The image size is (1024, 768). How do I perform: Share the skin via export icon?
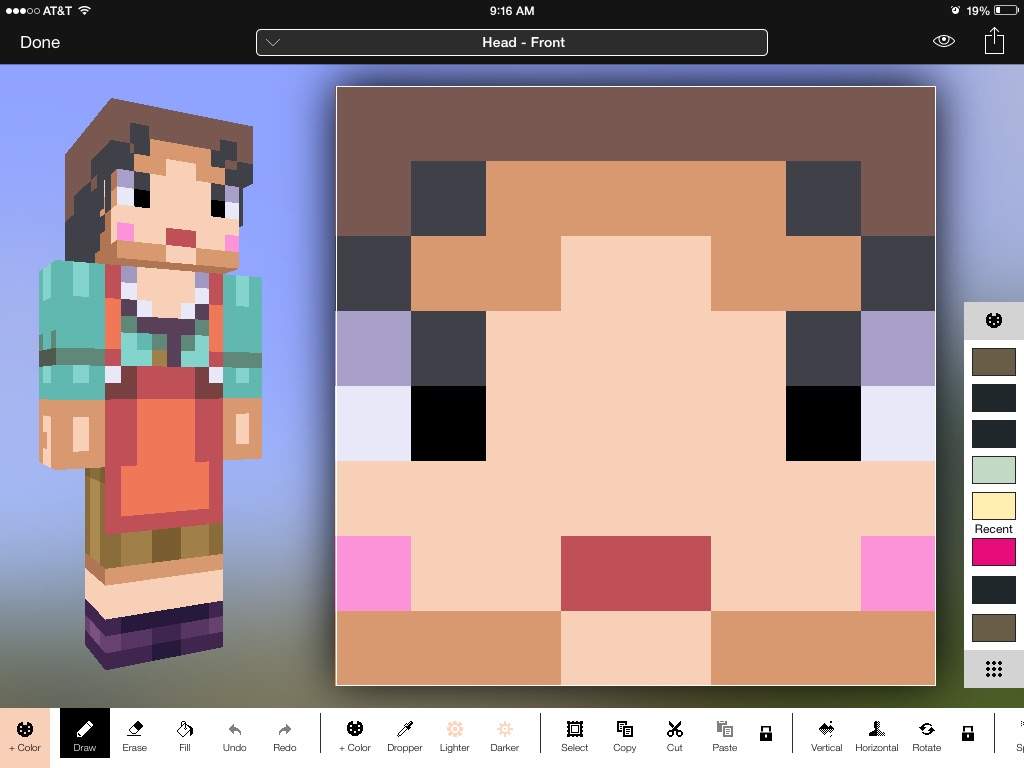[x=994, y=40]
